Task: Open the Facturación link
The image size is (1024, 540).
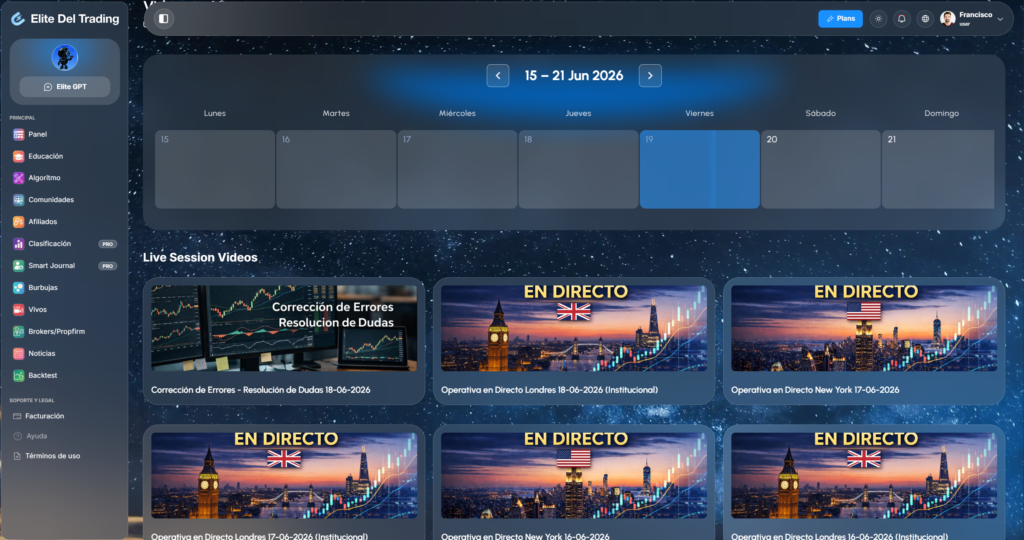Action: [44, 416]
